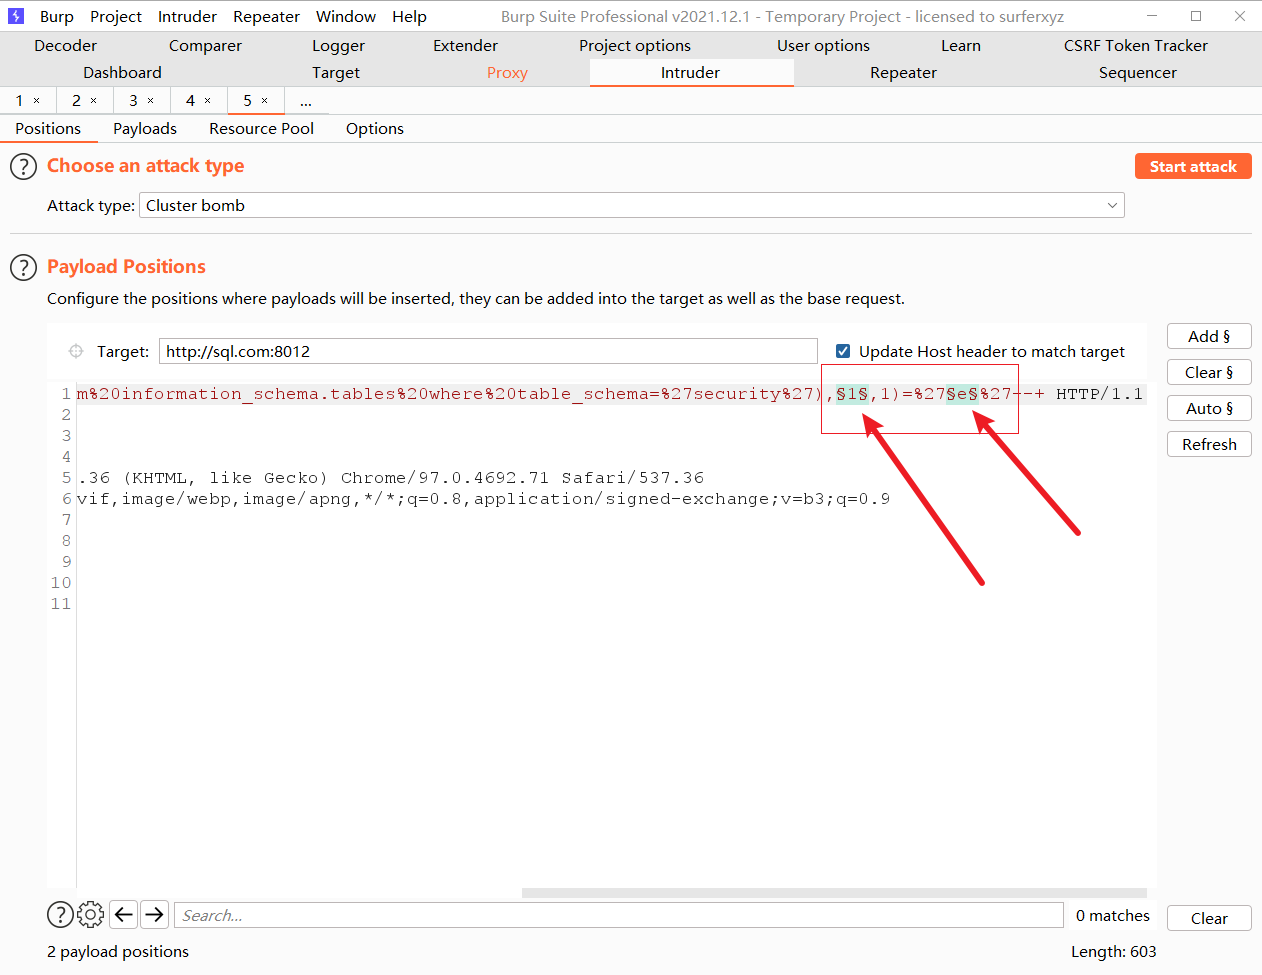
Task: Select the Positions sub-tab
Action: coord(48,129)
